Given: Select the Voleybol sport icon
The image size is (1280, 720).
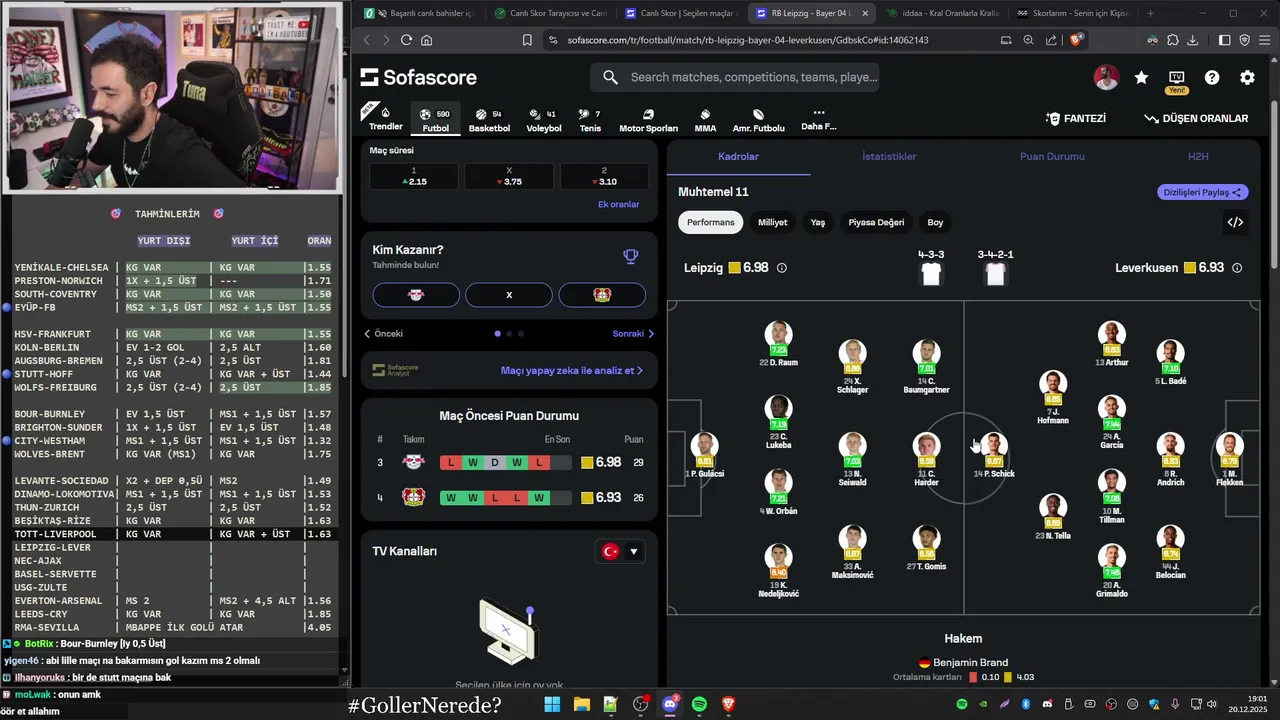Looking at the screenshot, I should click(x=544, y=120).
